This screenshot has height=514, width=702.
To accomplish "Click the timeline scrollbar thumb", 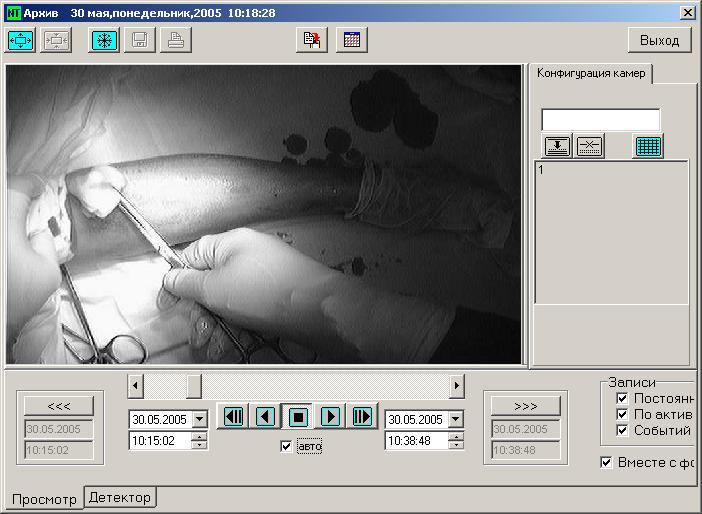I will point(194,385).
